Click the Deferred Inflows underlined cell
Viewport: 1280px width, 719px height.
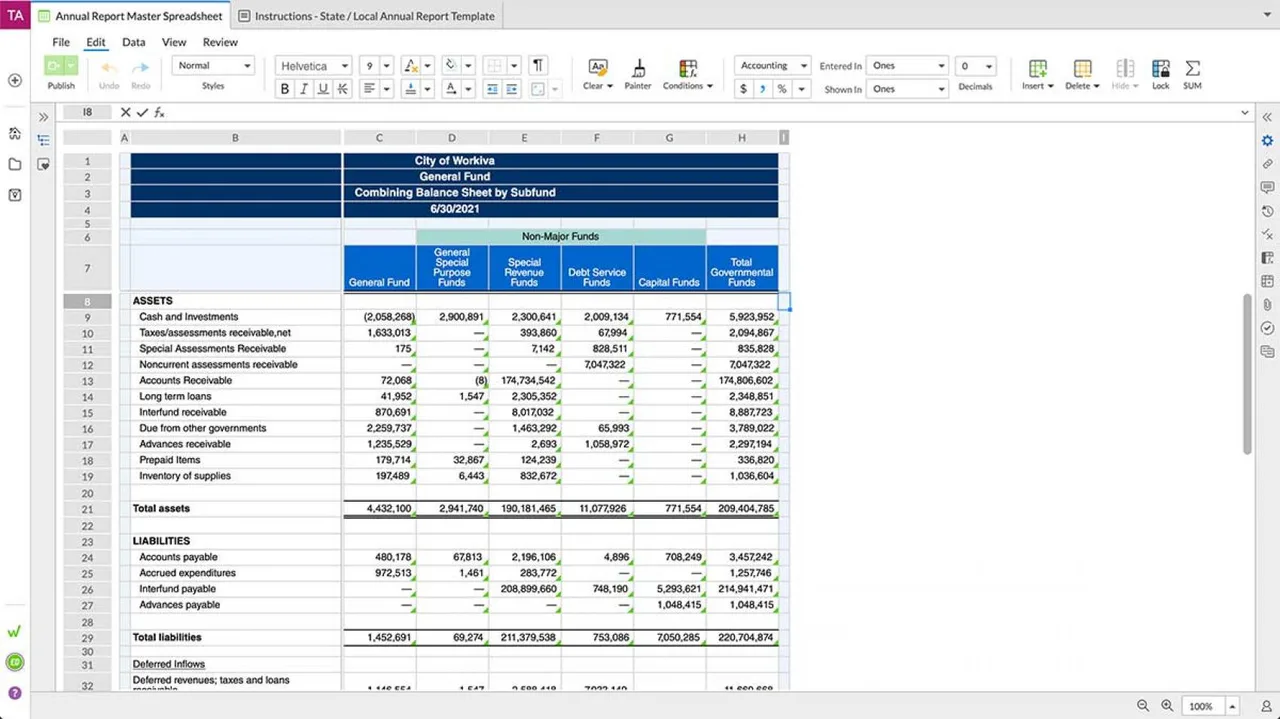pyautogui.click(x=169, y=664)
